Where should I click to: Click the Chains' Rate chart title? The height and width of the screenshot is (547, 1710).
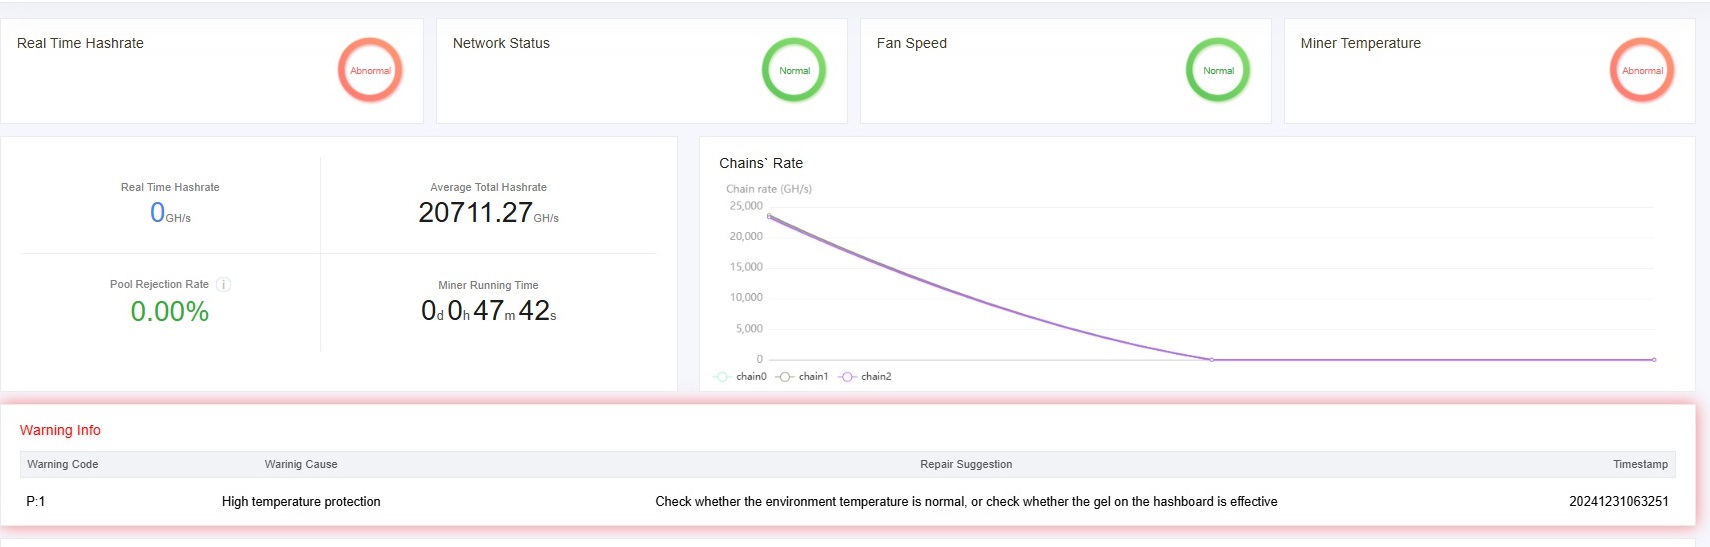pyautogui.click(x=761, y=163)
